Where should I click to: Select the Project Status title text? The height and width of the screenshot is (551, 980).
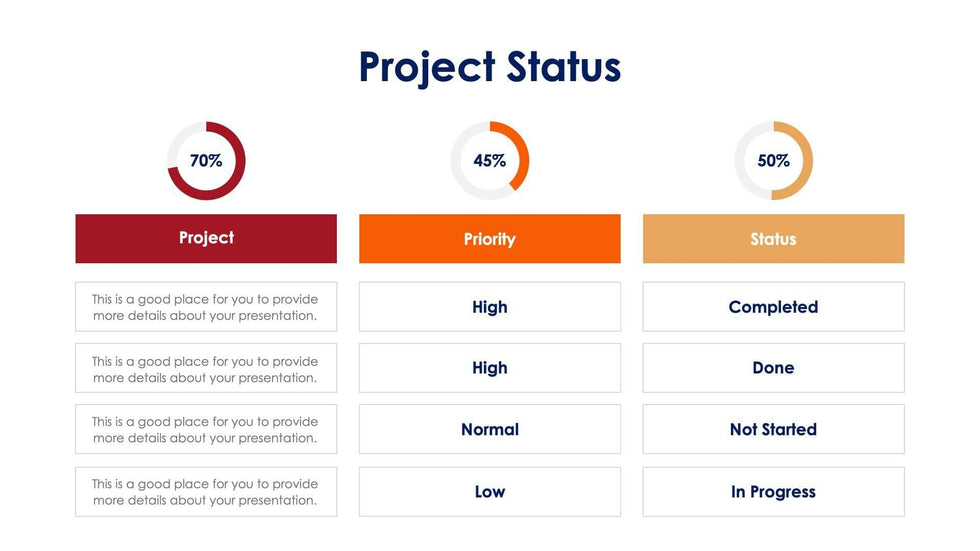tap(490, 68)
